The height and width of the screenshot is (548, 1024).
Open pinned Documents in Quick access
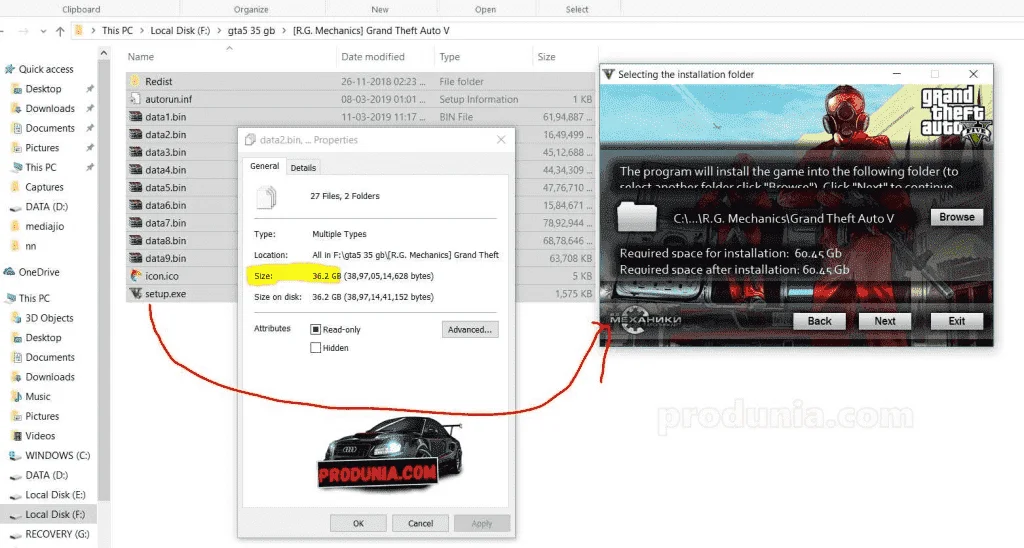(50, 128)
